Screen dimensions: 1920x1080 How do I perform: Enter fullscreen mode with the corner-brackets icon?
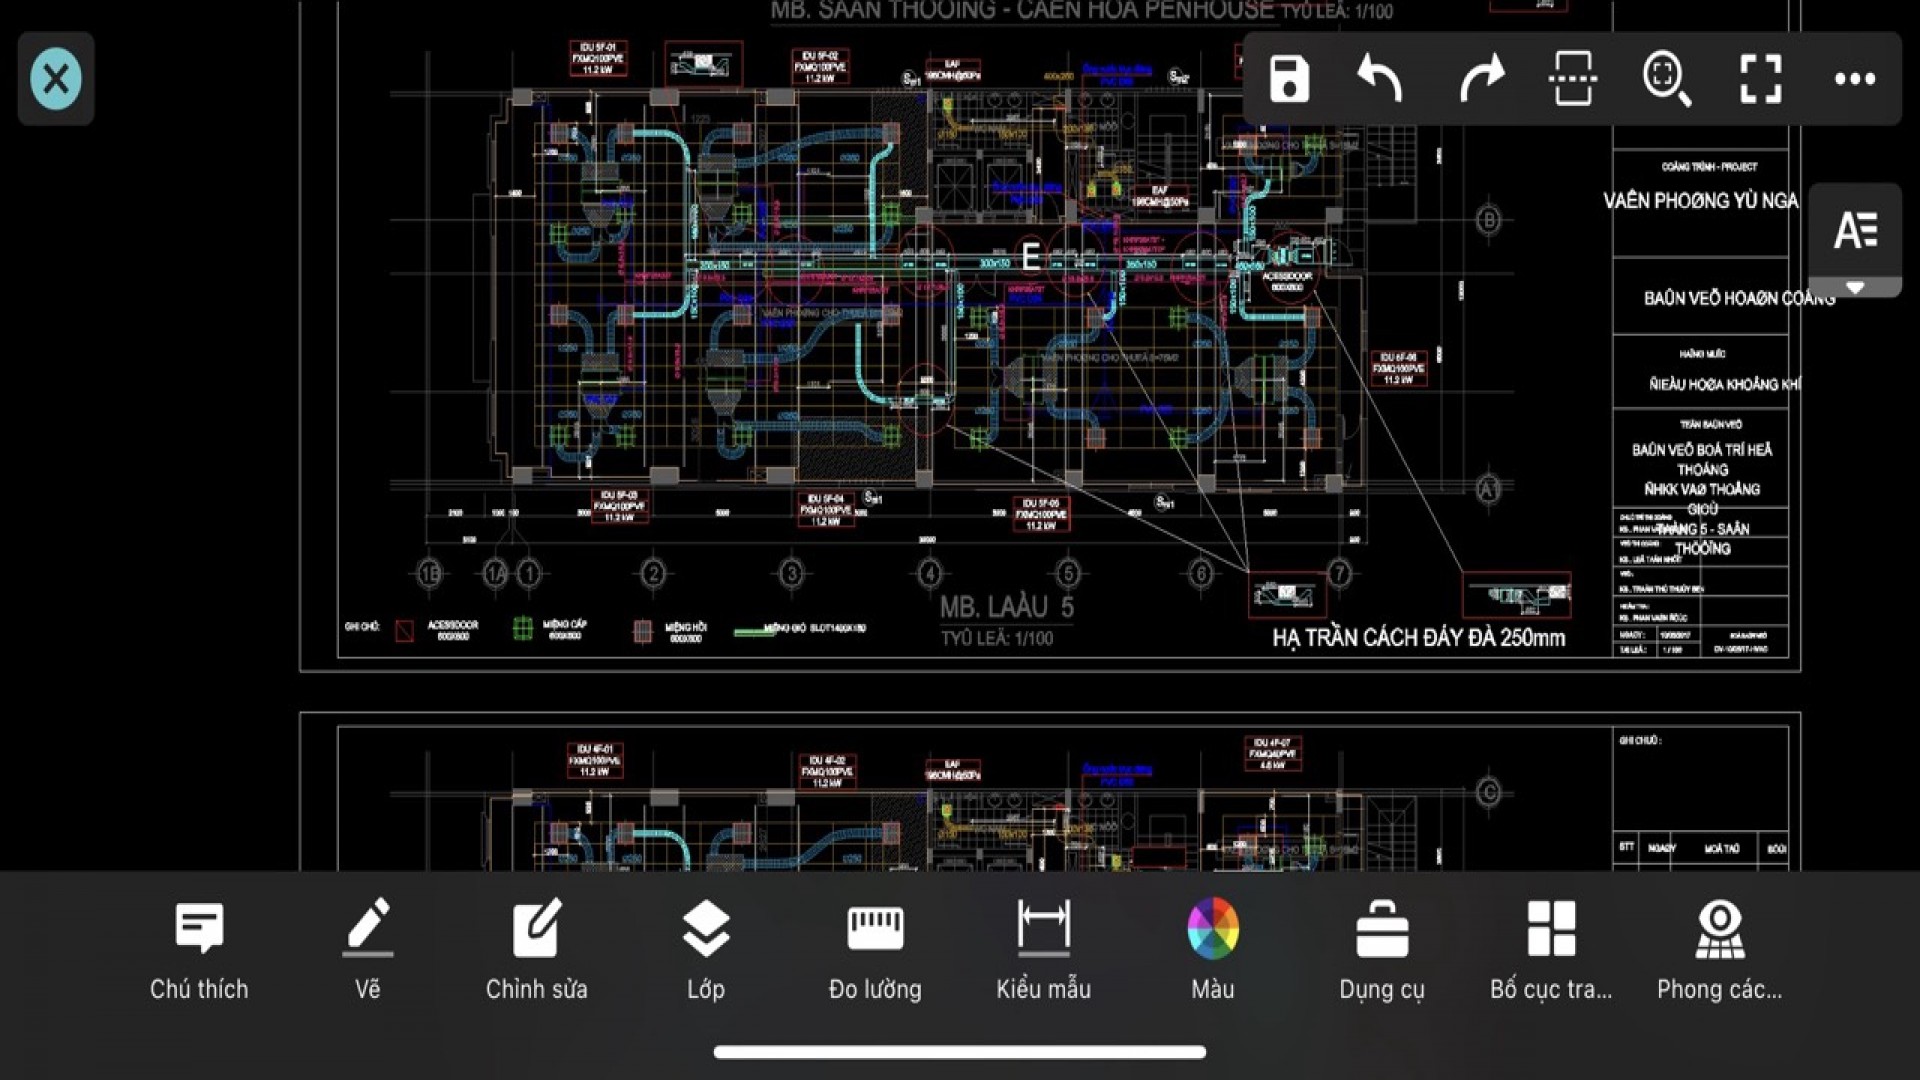(1760, 79)
